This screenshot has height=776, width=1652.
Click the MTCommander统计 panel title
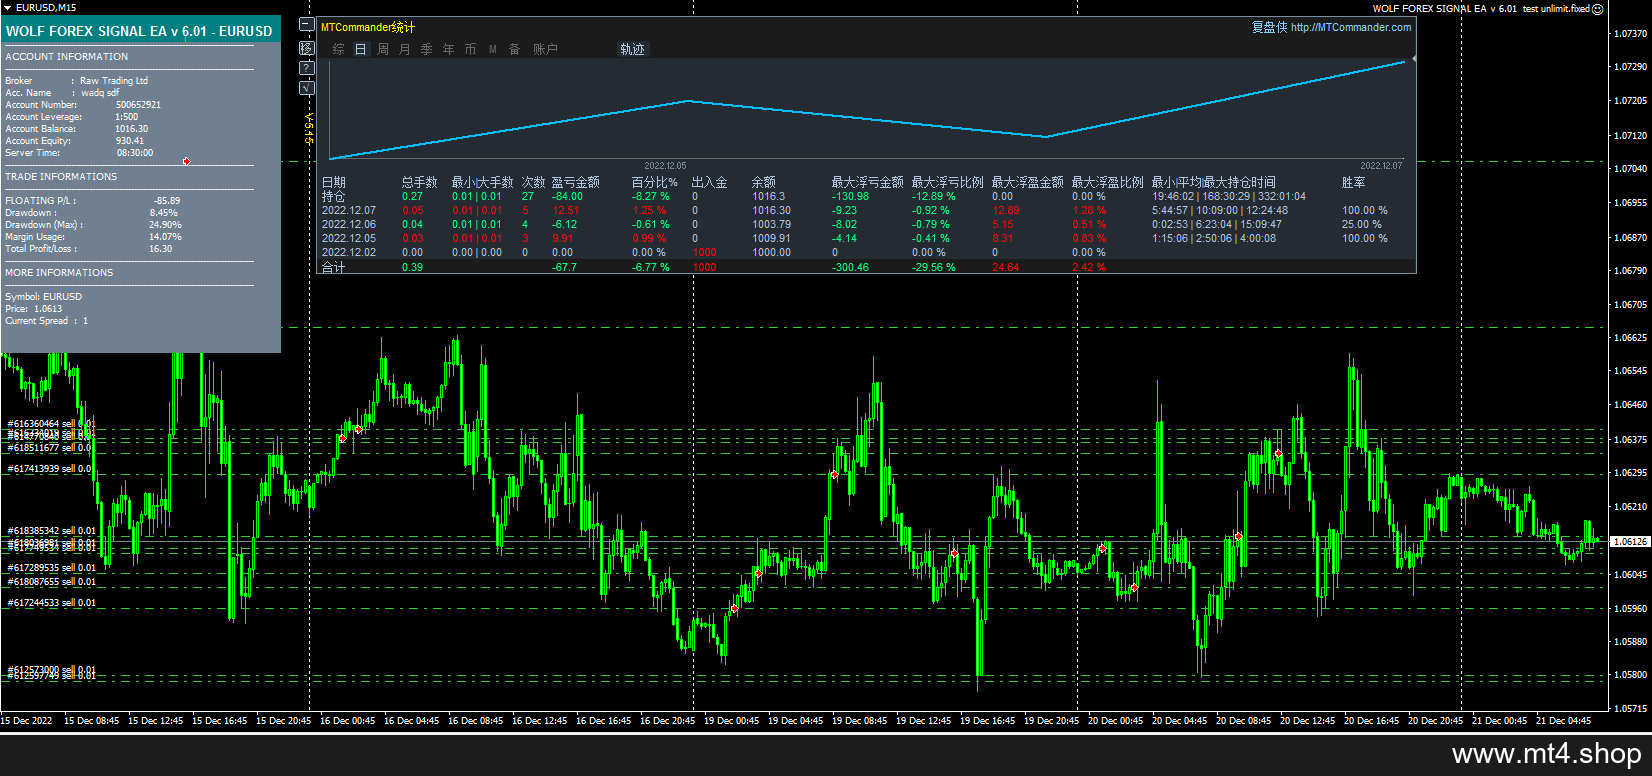(x=368, y=27)
